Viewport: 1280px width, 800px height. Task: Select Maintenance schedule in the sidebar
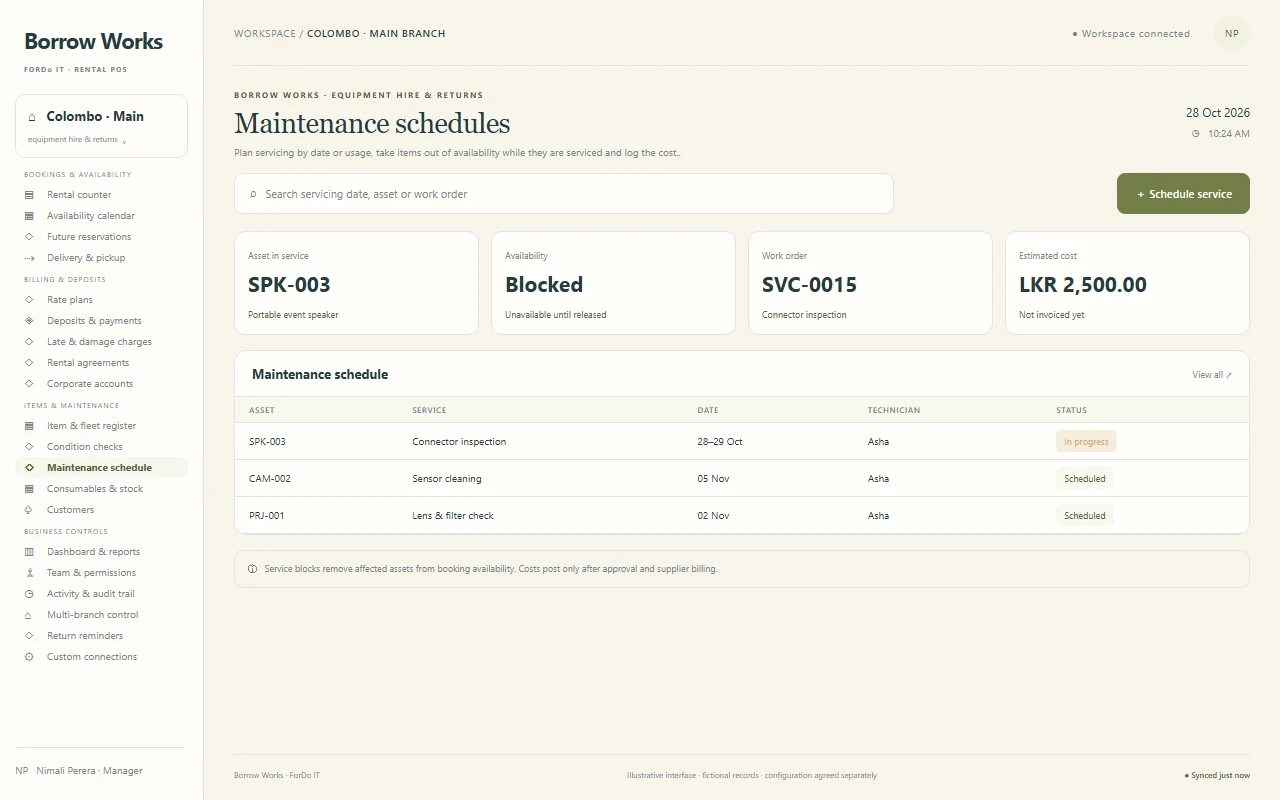101,468
